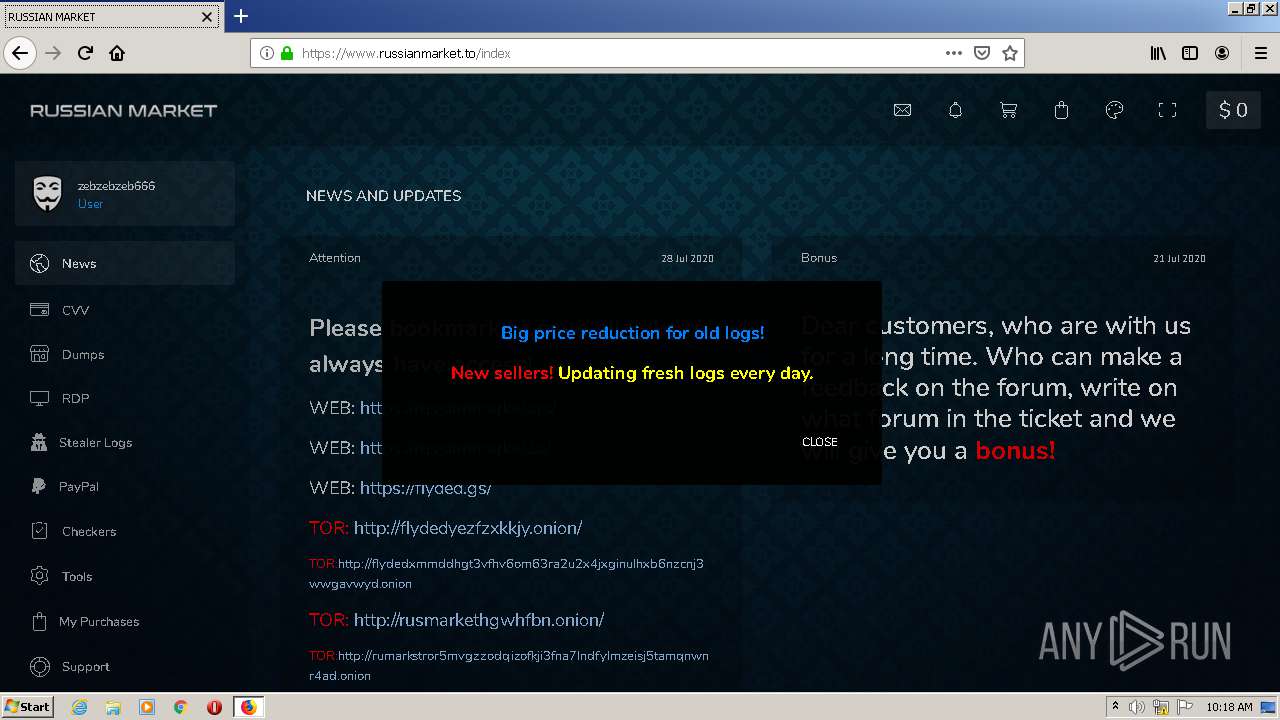The width and height of the screenshot is (1280, 720).
Task: Go back with browser back arrow
Action: point(20,53)
